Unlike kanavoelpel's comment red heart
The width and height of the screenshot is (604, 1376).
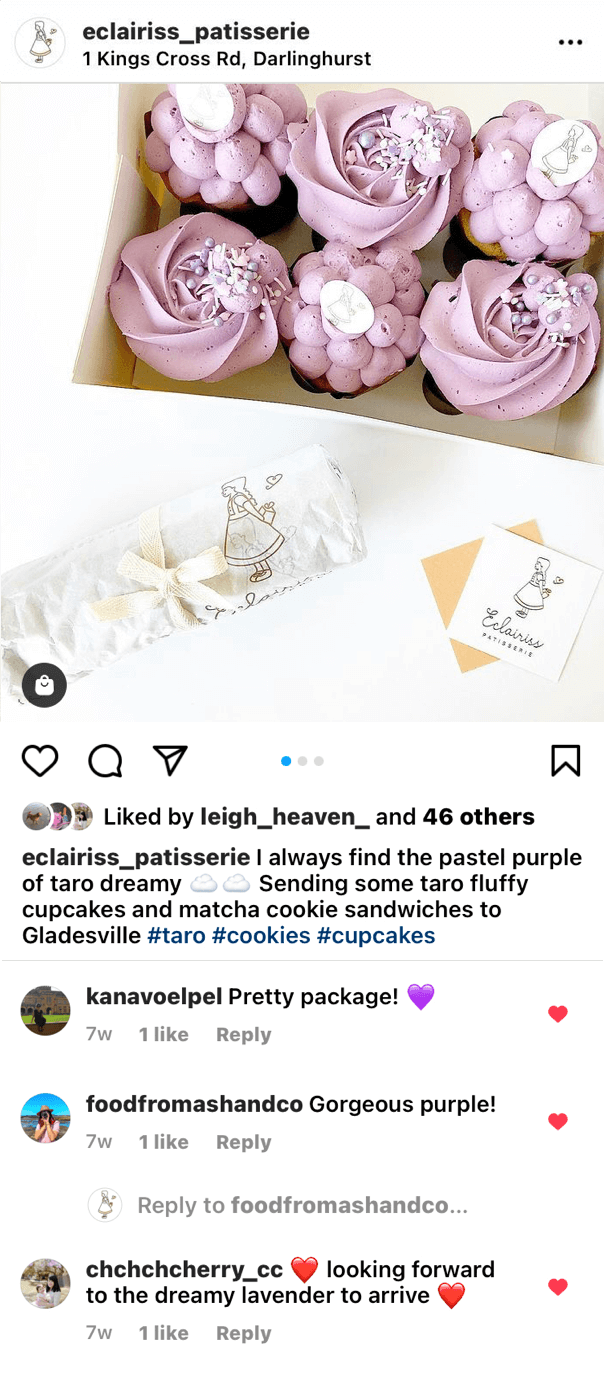pyautogui.click(x=558, y=1014)
